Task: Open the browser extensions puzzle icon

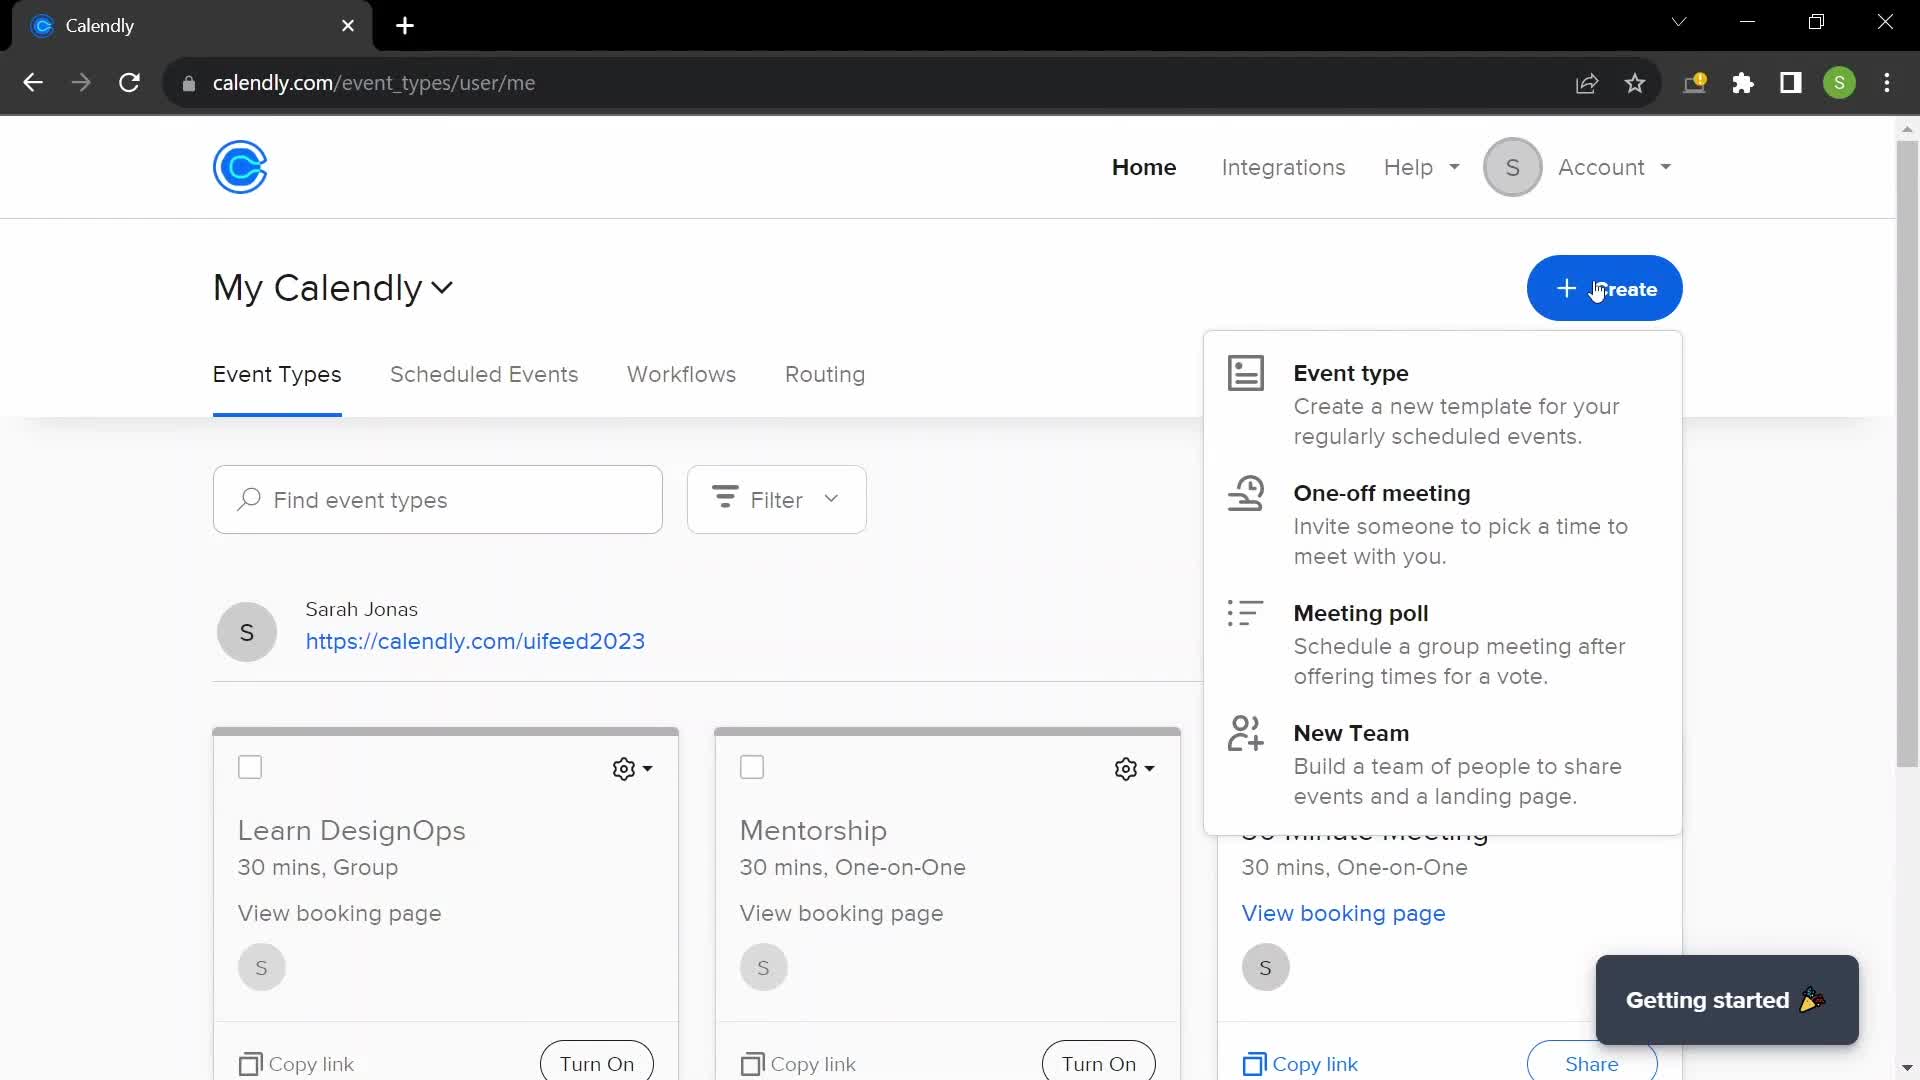Action: [1743, 83]
